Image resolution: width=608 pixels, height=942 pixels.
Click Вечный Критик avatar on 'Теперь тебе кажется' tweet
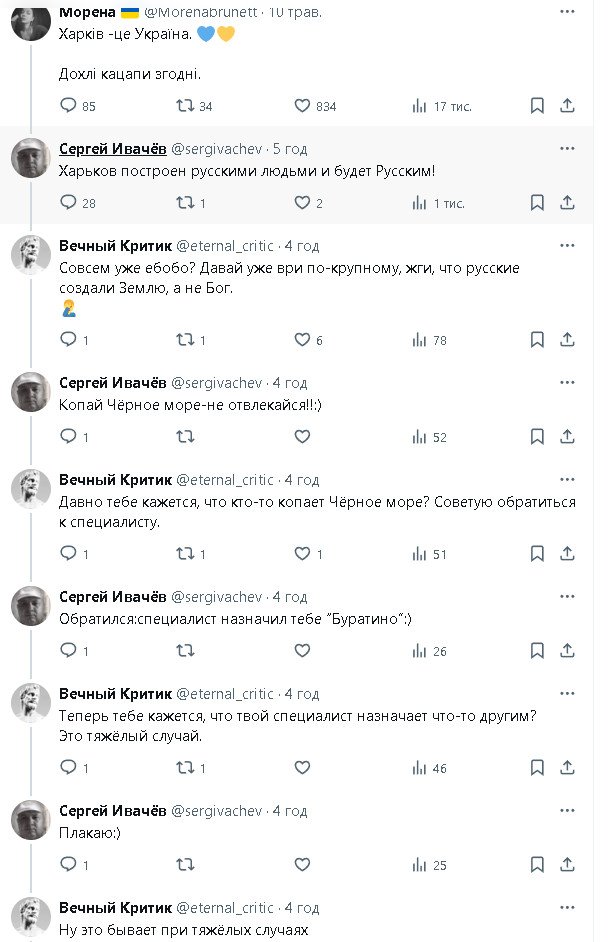coord(31,703)
